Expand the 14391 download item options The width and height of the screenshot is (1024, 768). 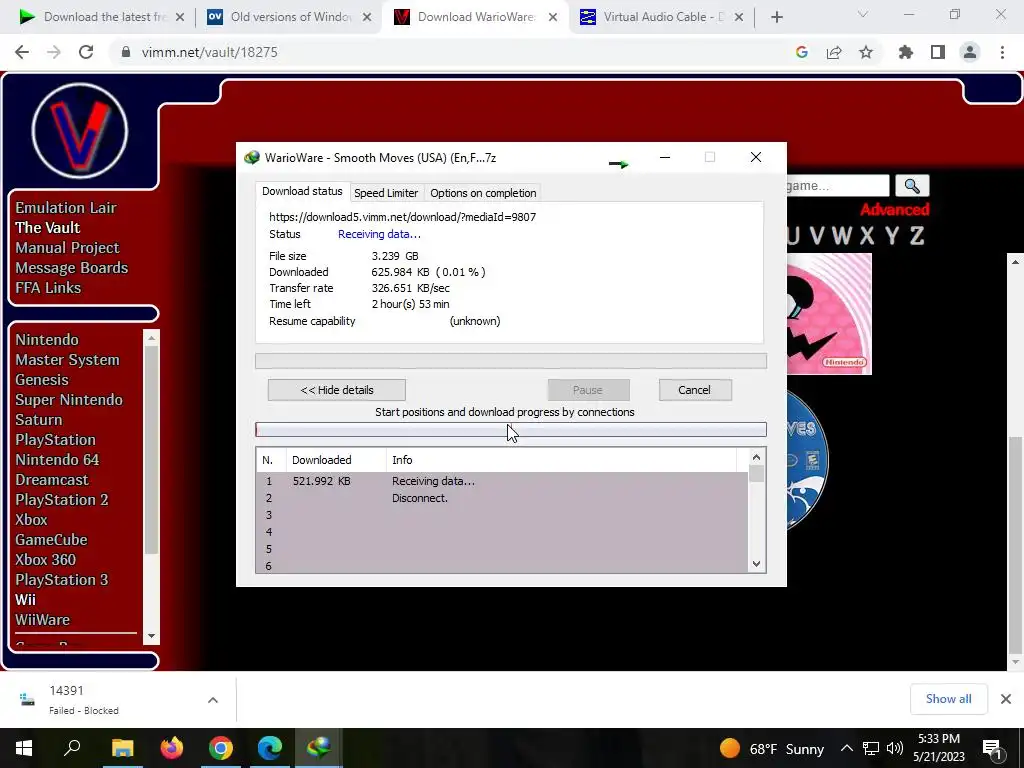pos(213,700)
